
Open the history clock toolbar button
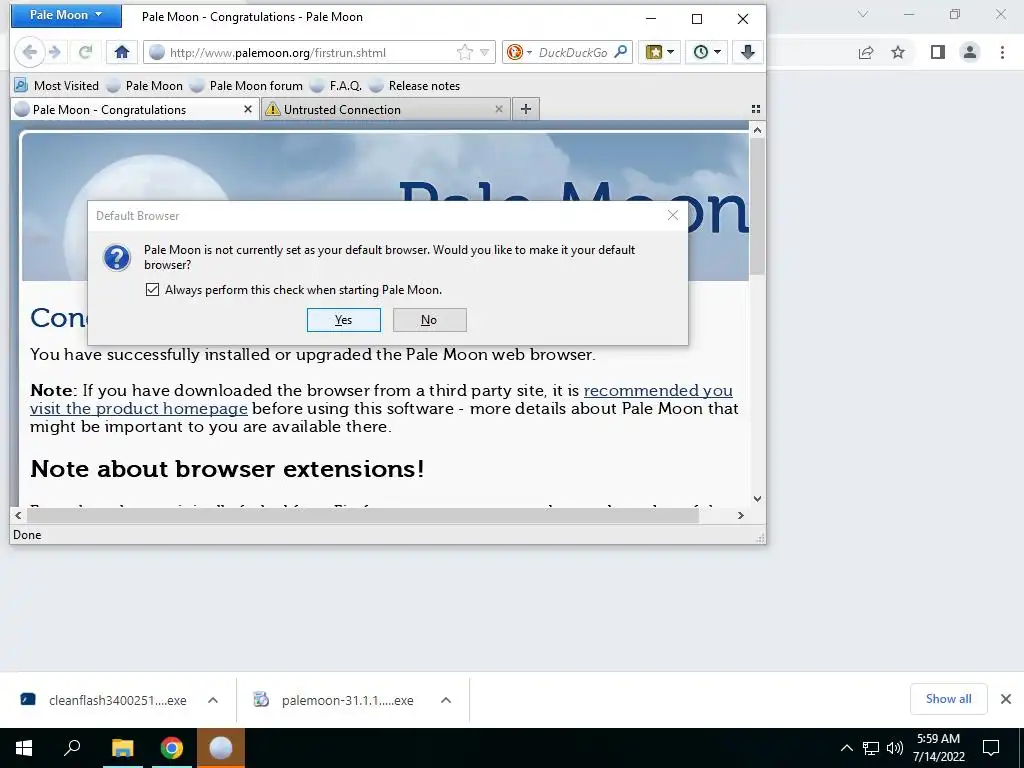[x=707, y=52]
